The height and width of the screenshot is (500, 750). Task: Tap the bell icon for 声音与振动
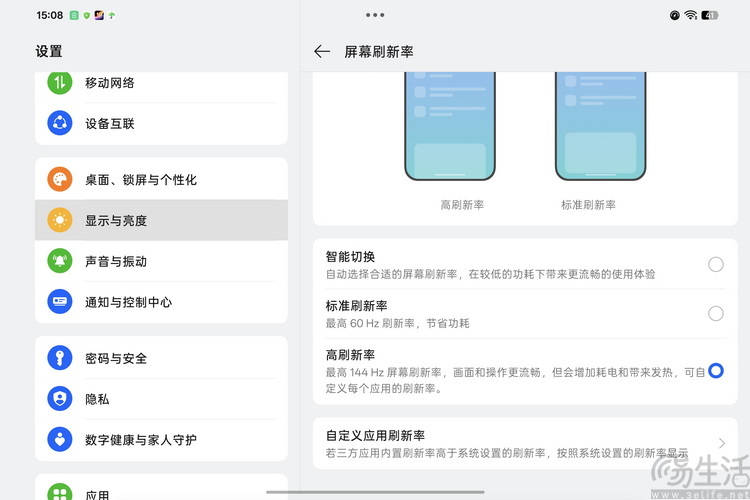click(60, 261)
